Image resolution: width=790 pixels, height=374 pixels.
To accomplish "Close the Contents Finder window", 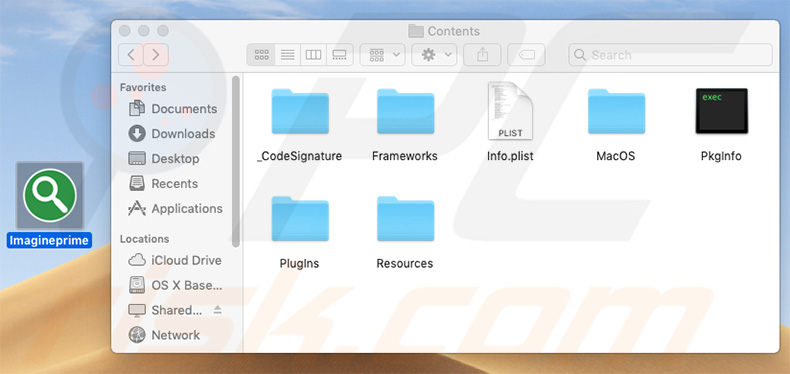I will click(124, 31).
